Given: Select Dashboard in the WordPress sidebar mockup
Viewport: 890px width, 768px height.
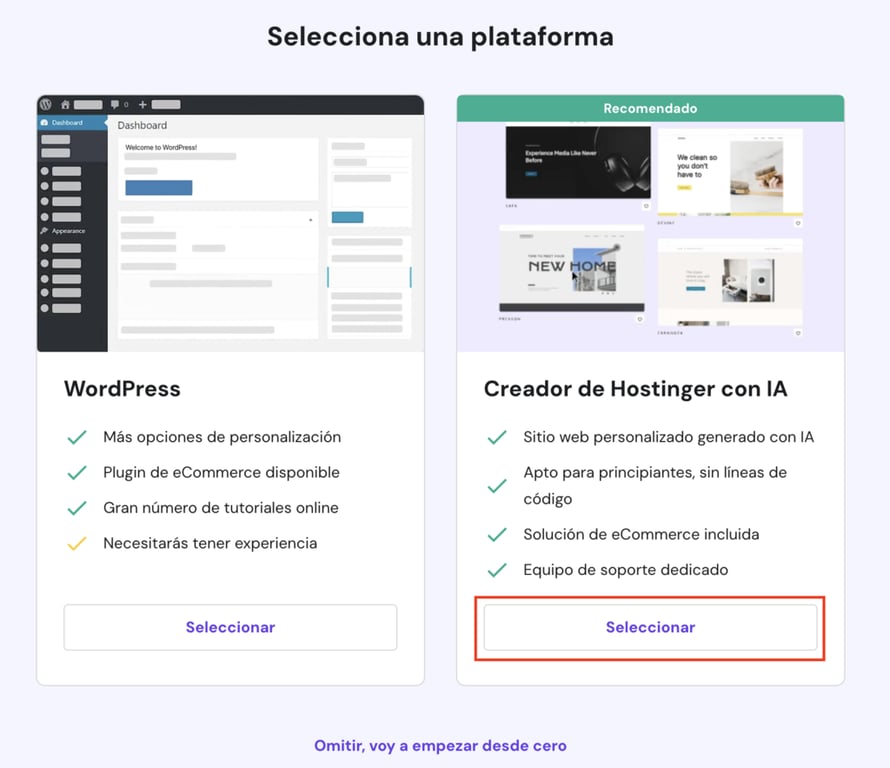Looking at the screenshot, I should pyautogui.click(x=65, y=122).
